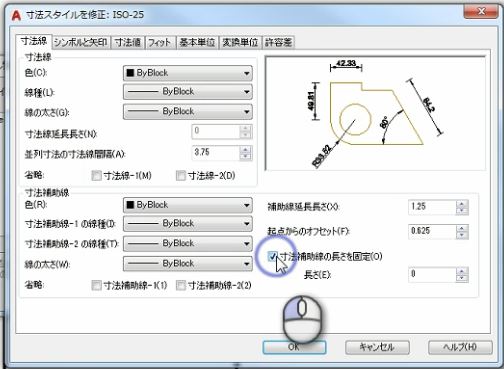Open help with ヘルプ(H) button
Screen dimensions: 504x369
460,347
